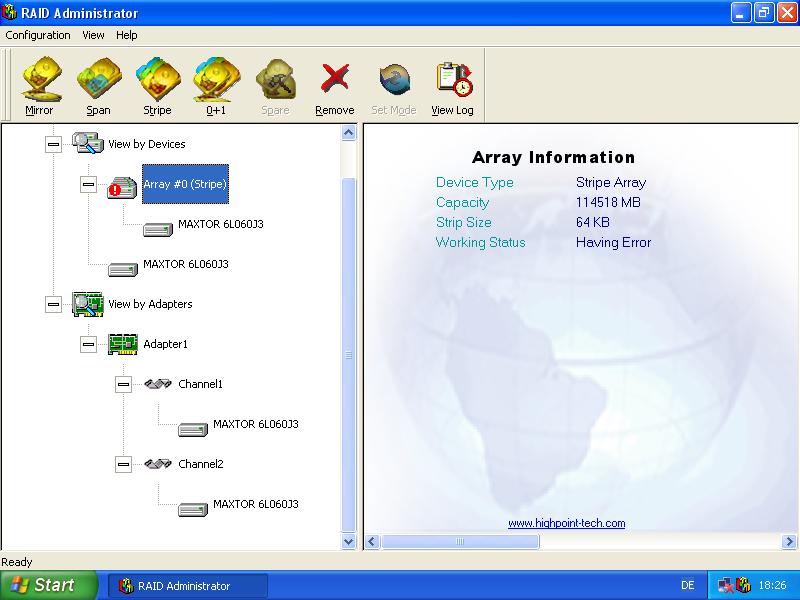Remove the selected array with red X
Screen dimensions: 800x600
(x=335, y=87)
